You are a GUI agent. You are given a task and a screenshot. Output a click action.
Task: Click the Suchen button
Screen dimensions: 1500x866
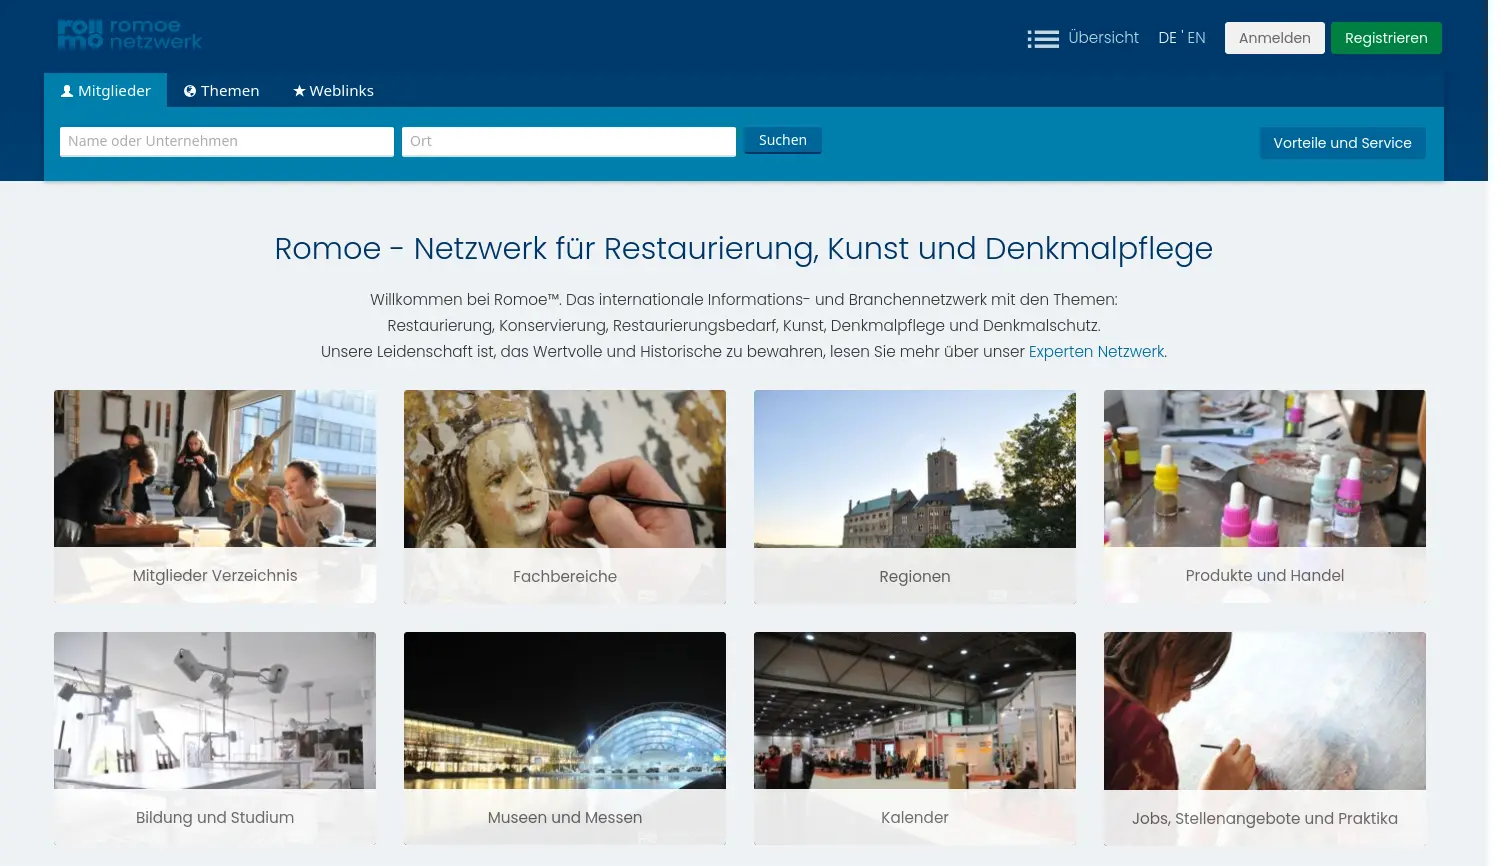click(x=783, y=140)
